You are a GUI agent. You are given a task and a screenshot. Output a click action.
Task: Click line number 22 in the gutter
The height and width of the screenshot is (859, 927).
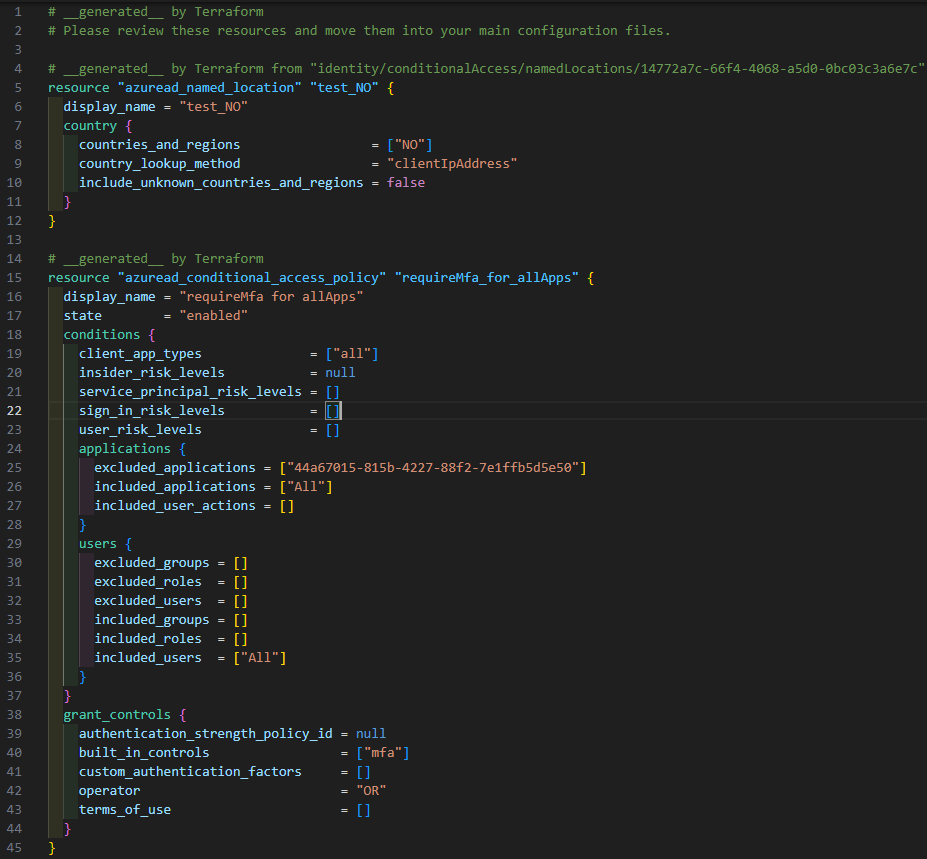18,411
